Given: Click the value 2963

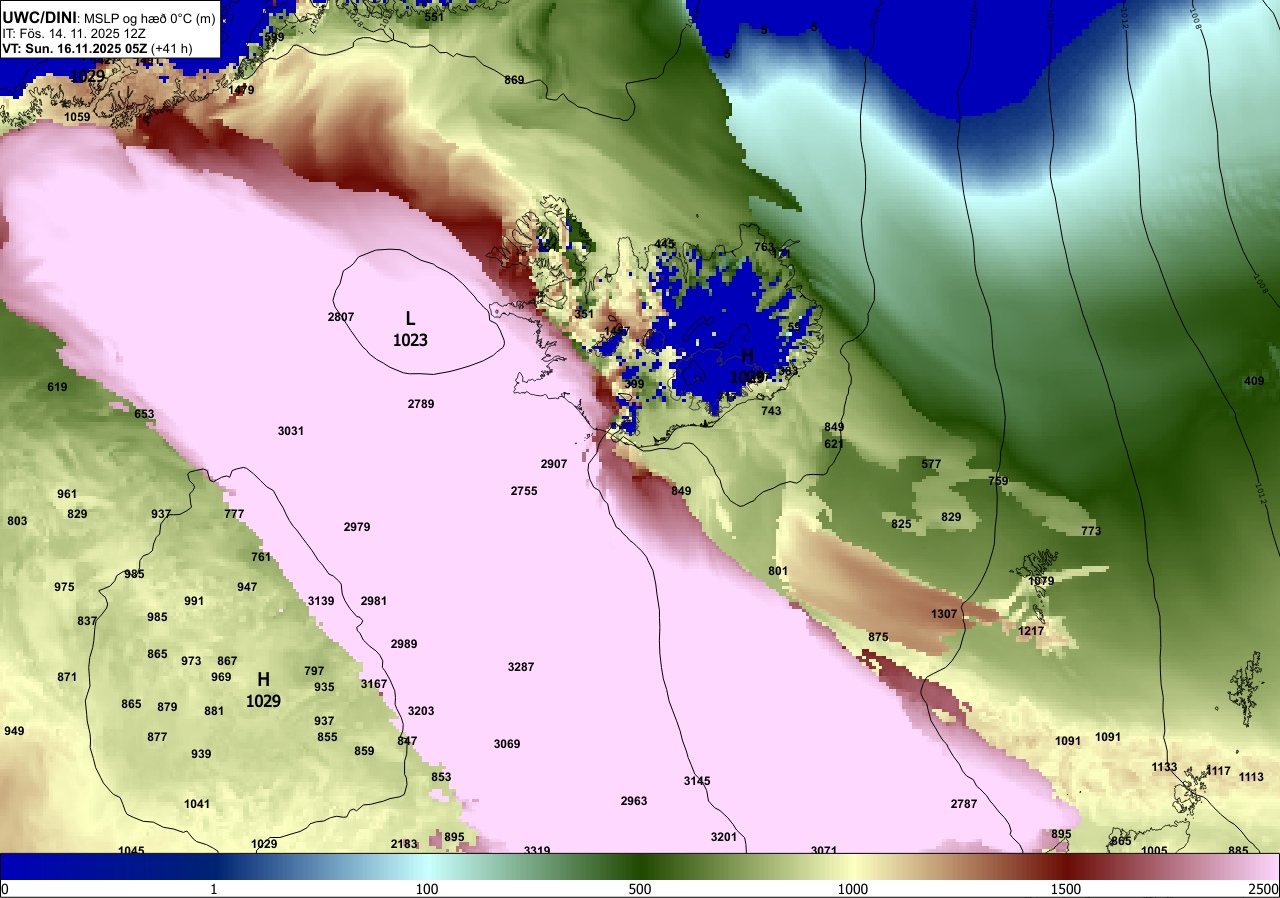Looking at the screenshot, I should tap(634, 801).
